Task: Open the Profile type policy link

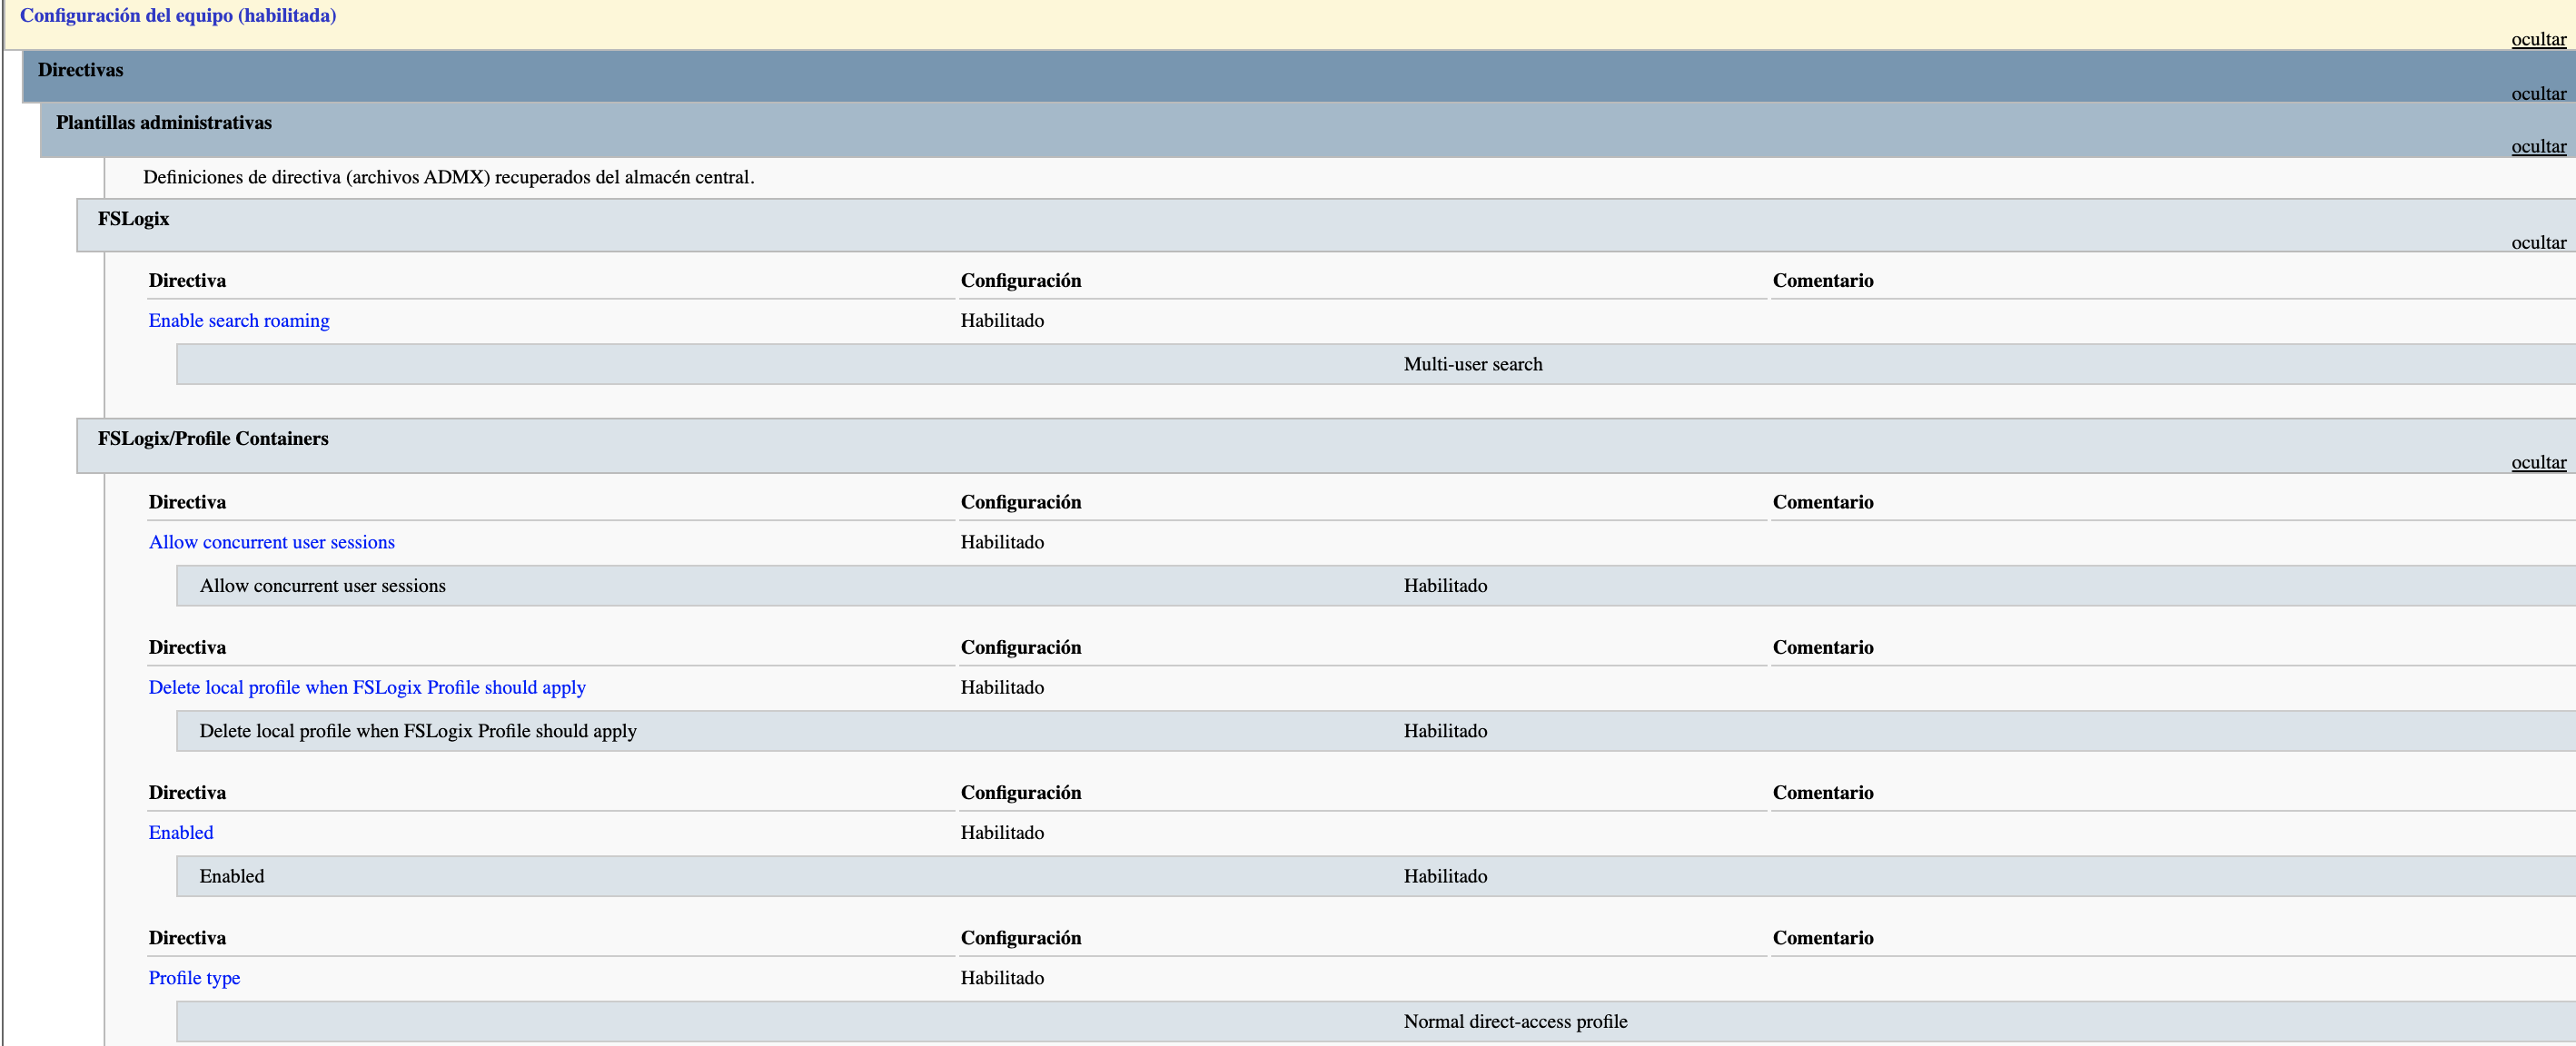Action: click(x=194, y=978)
